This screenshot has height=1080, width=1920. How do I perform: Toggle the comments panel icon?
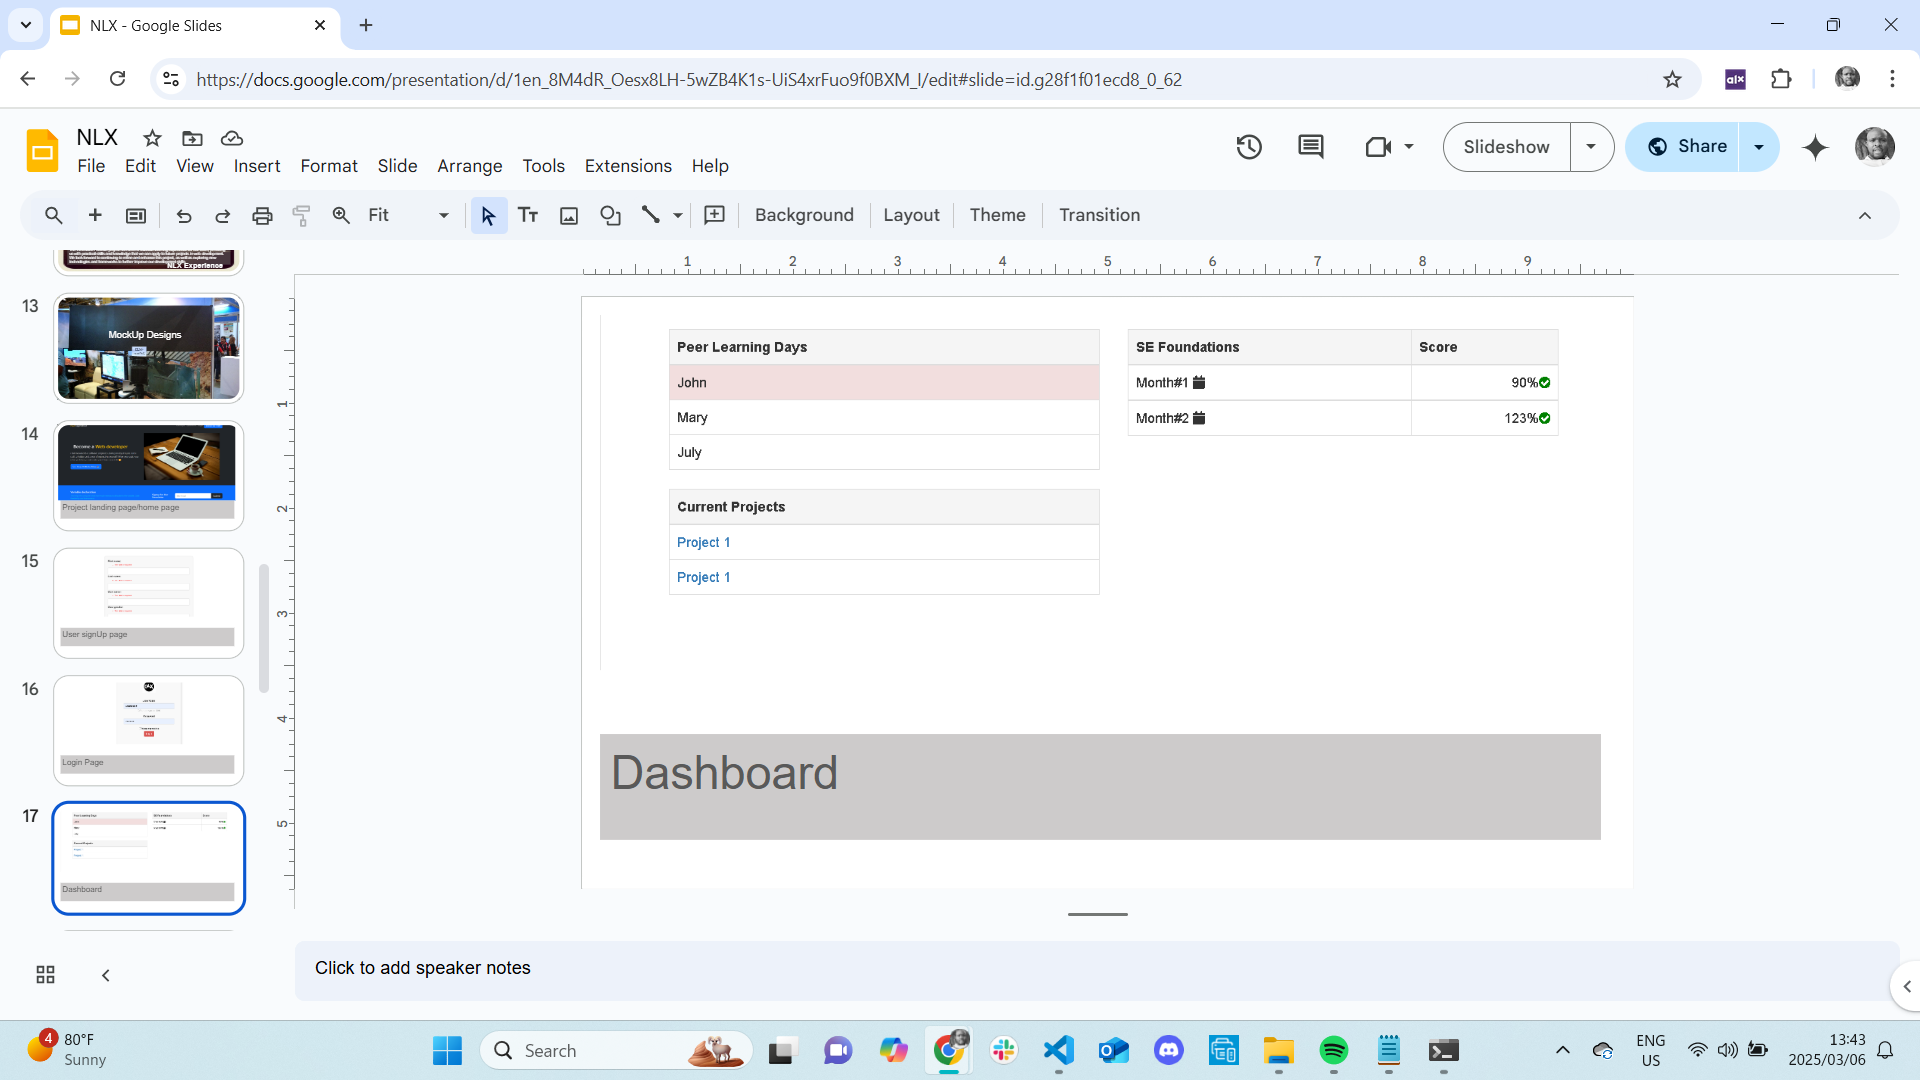point(1311,146)
